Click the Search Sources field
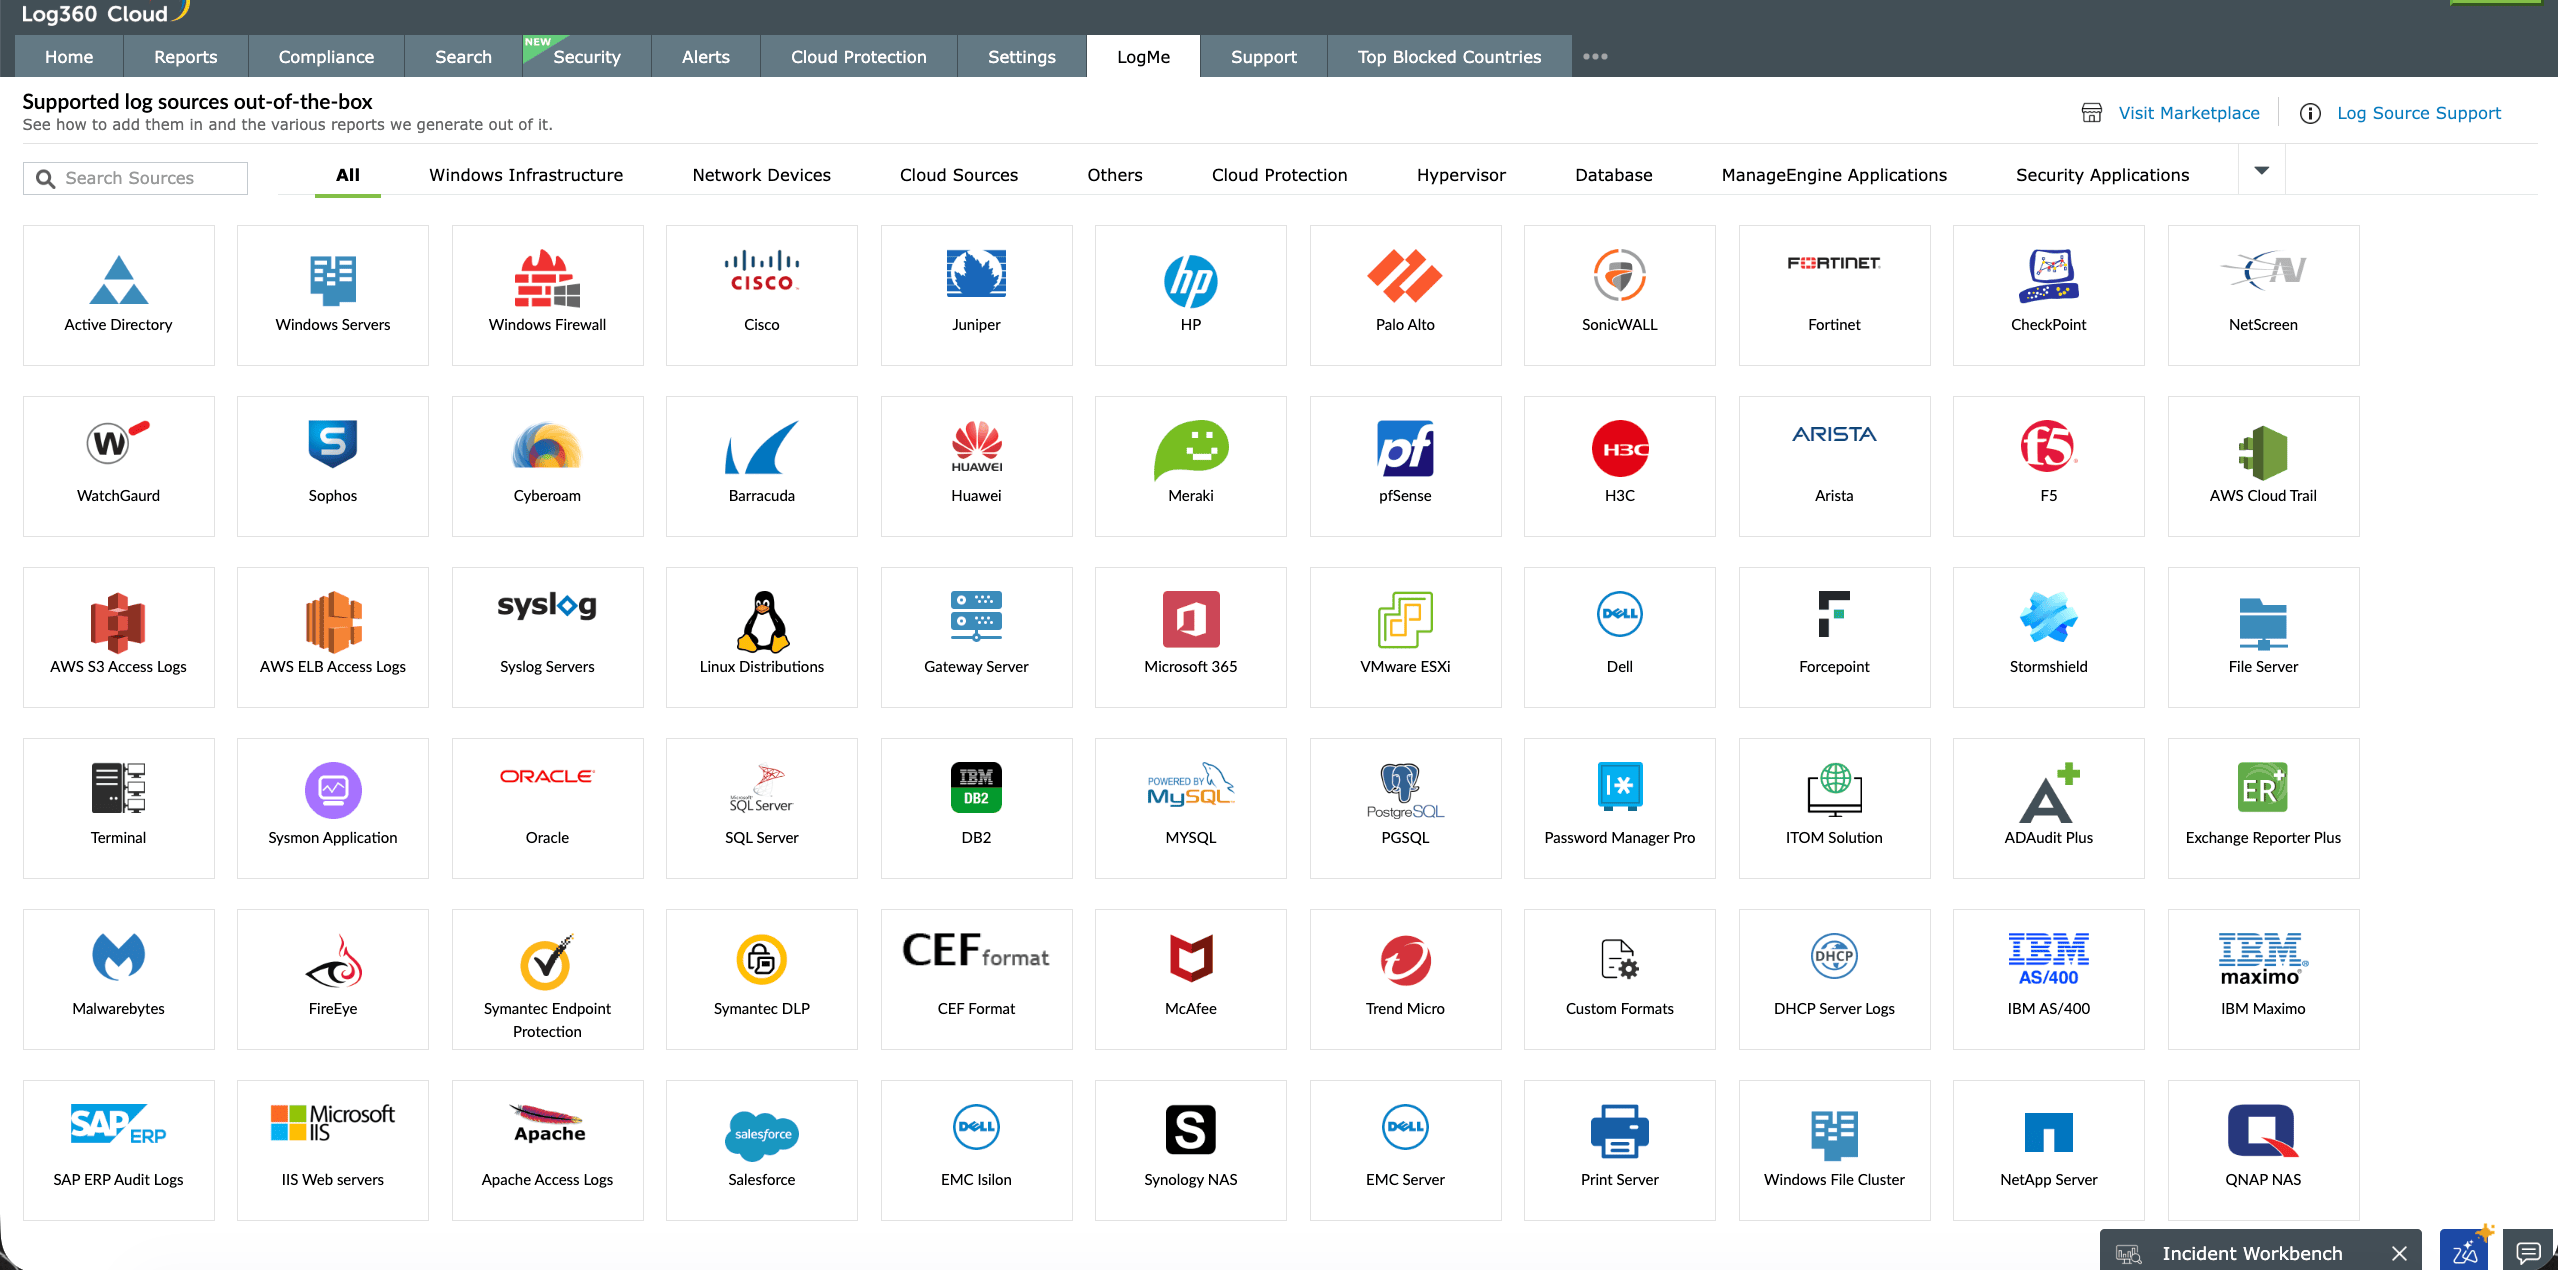2558x1270 pixels. point(135,178)
